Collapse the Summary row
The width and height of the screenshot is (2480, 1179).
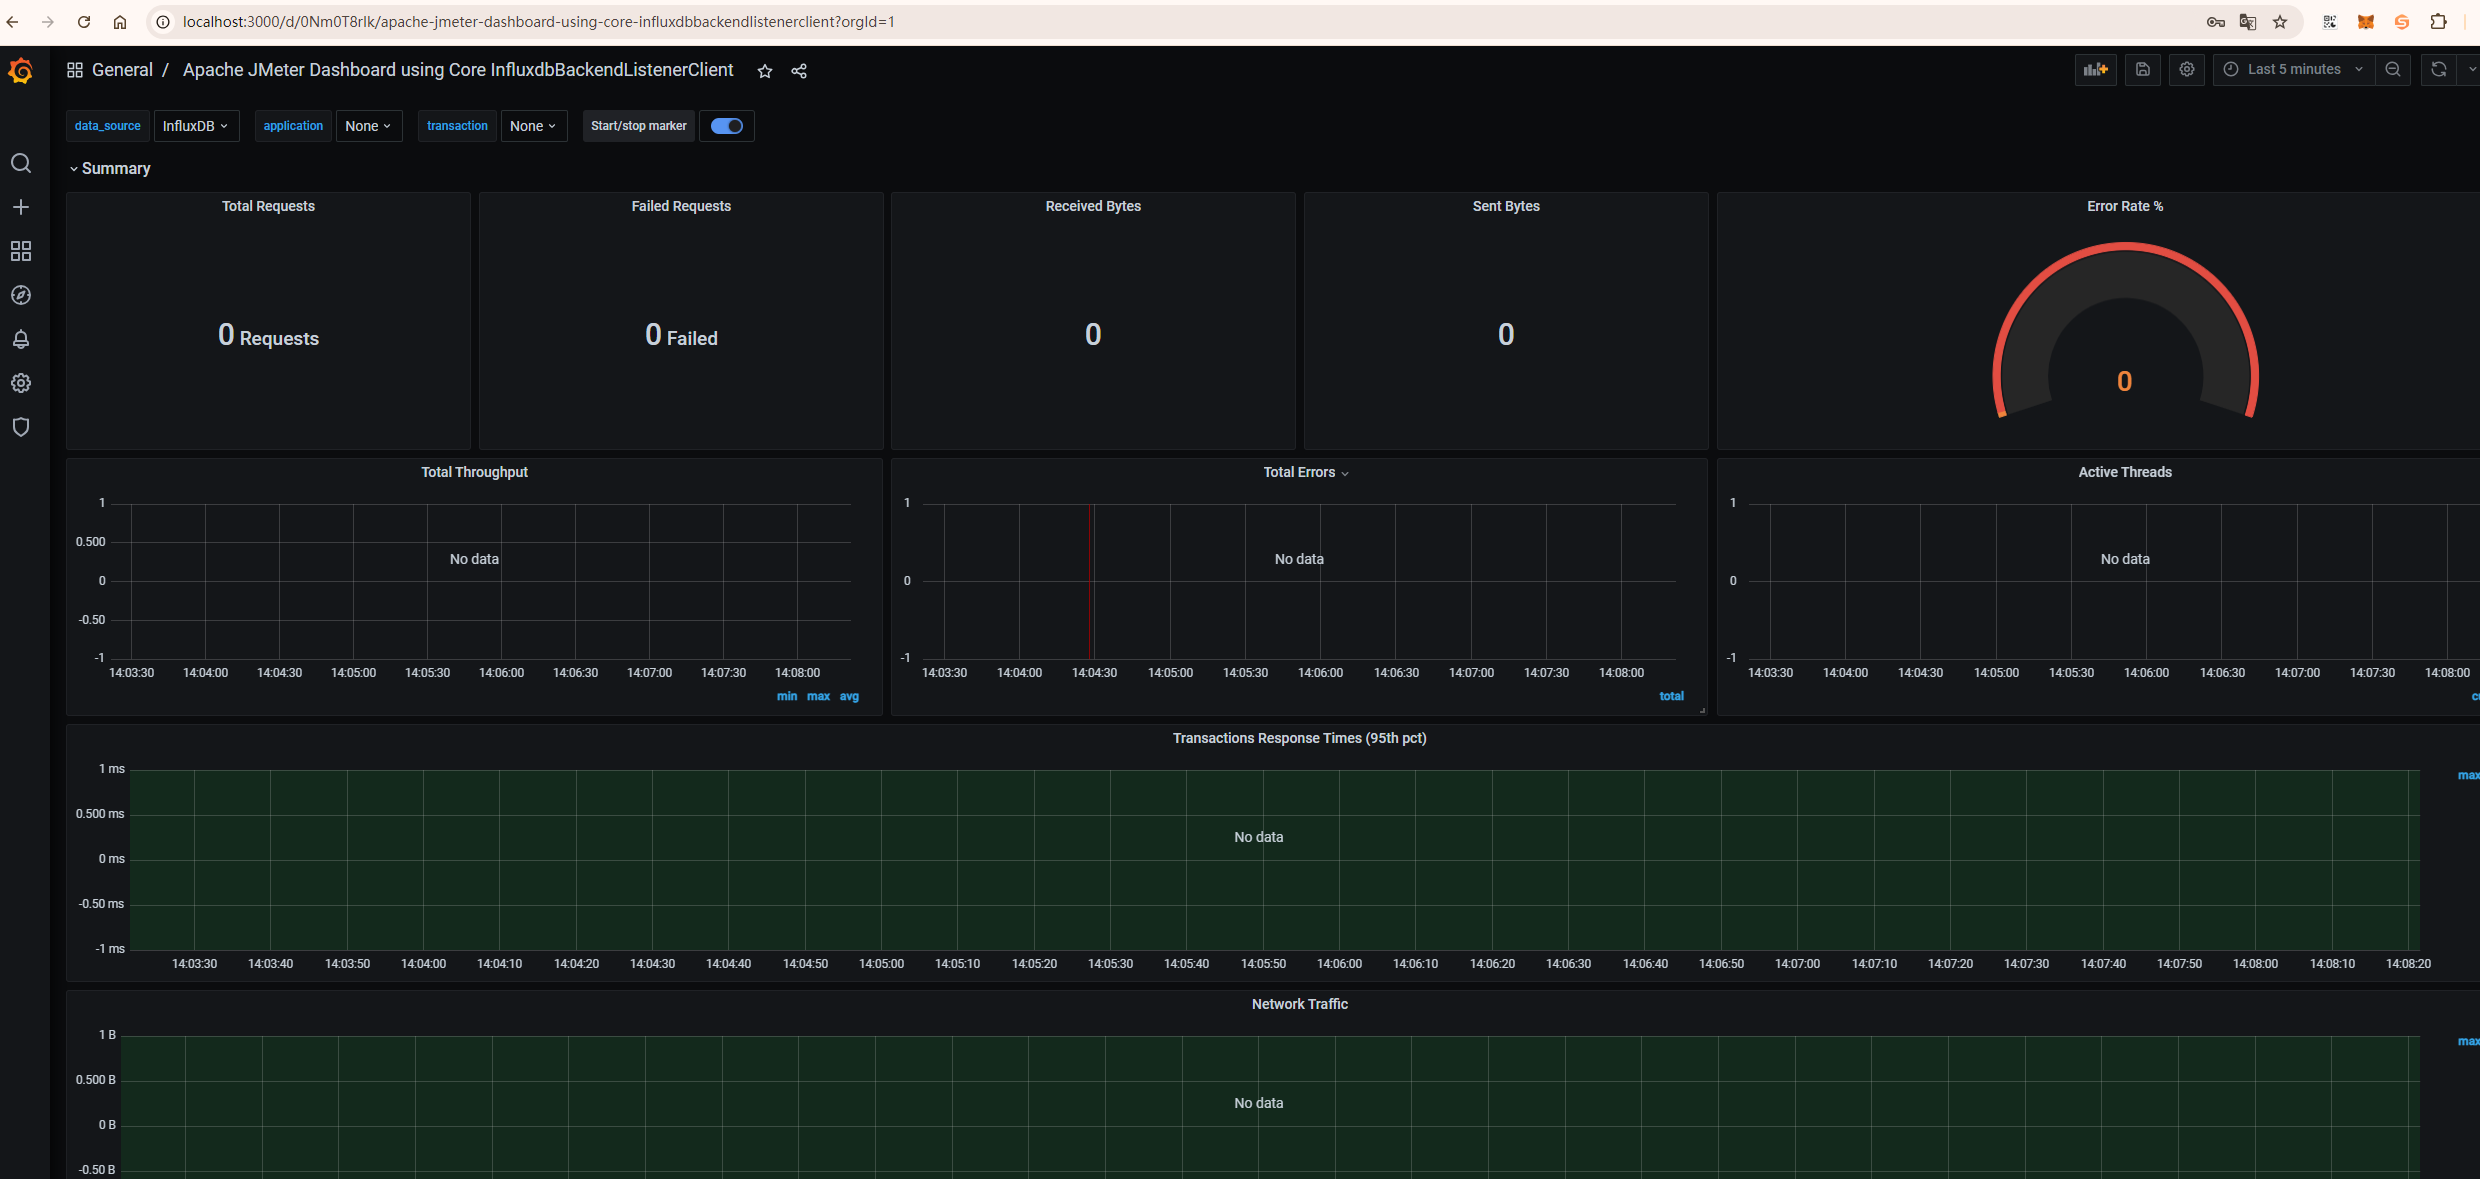click(110, 168)
